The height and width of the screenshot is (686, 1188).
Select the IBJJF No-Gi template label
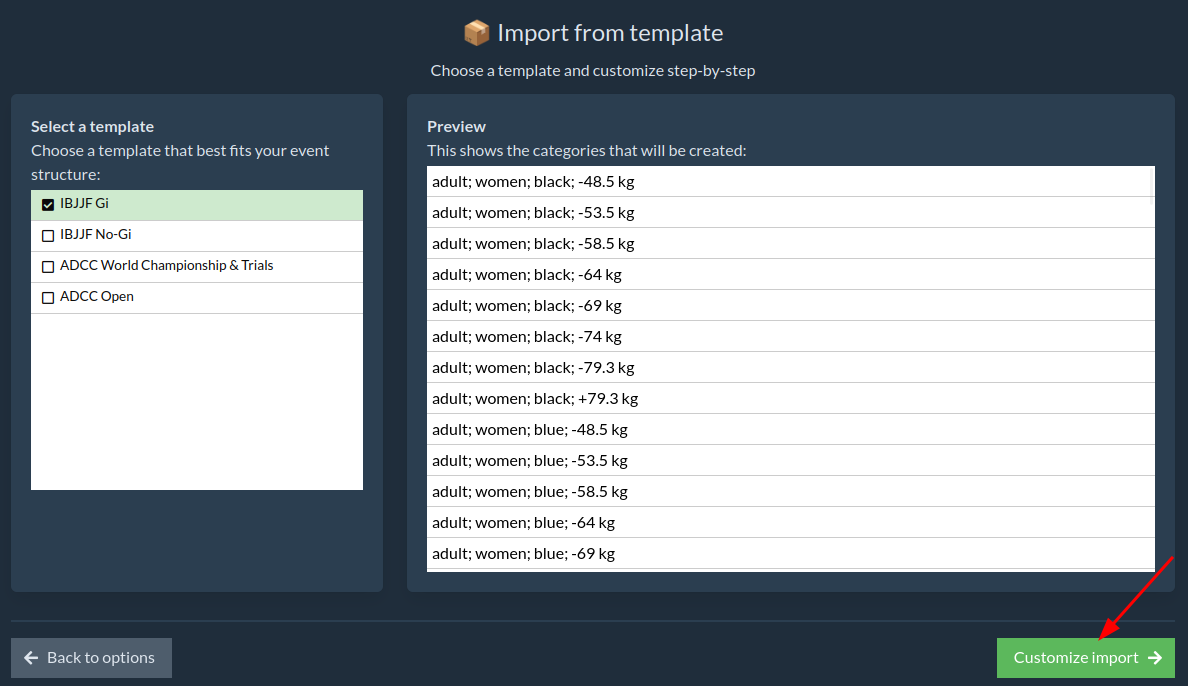tap(96, 235)
